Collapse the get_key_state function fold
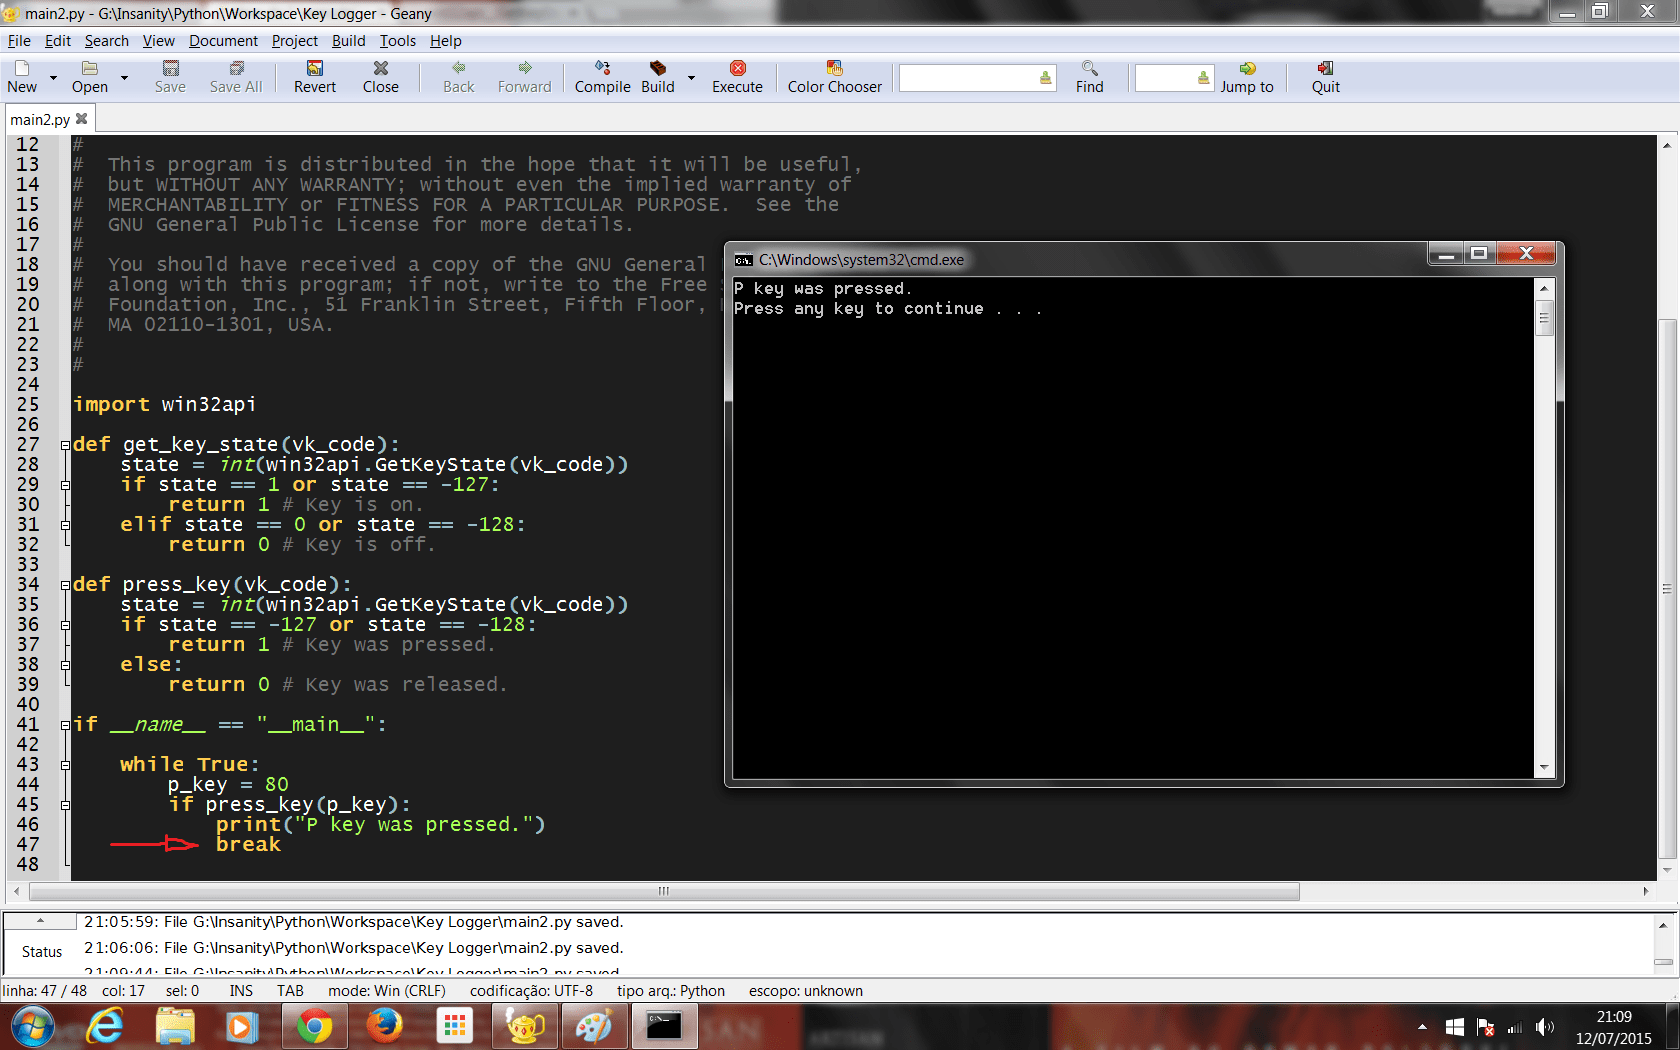 (64, 444)
